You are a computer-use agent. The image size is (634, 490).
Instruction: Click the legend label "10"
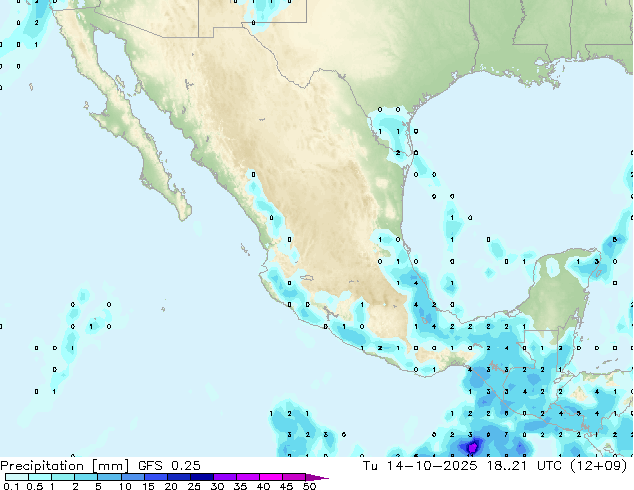125,486
